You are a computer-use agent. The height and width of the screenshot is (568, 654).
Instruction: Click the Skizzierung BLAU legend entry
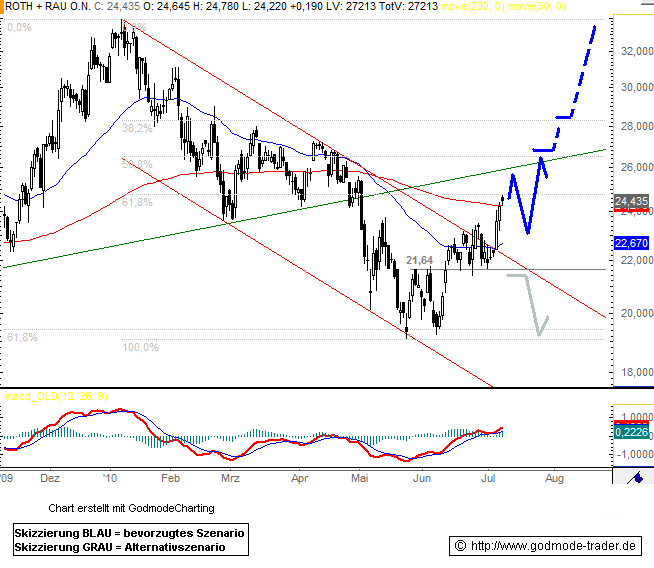coord(129,532)
